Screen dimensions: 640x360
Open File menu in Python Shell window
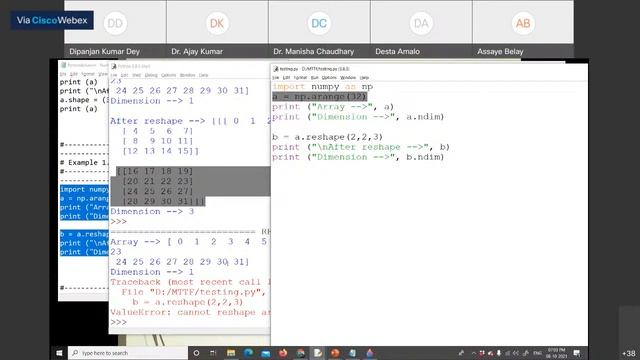click(x=113, y=75)
